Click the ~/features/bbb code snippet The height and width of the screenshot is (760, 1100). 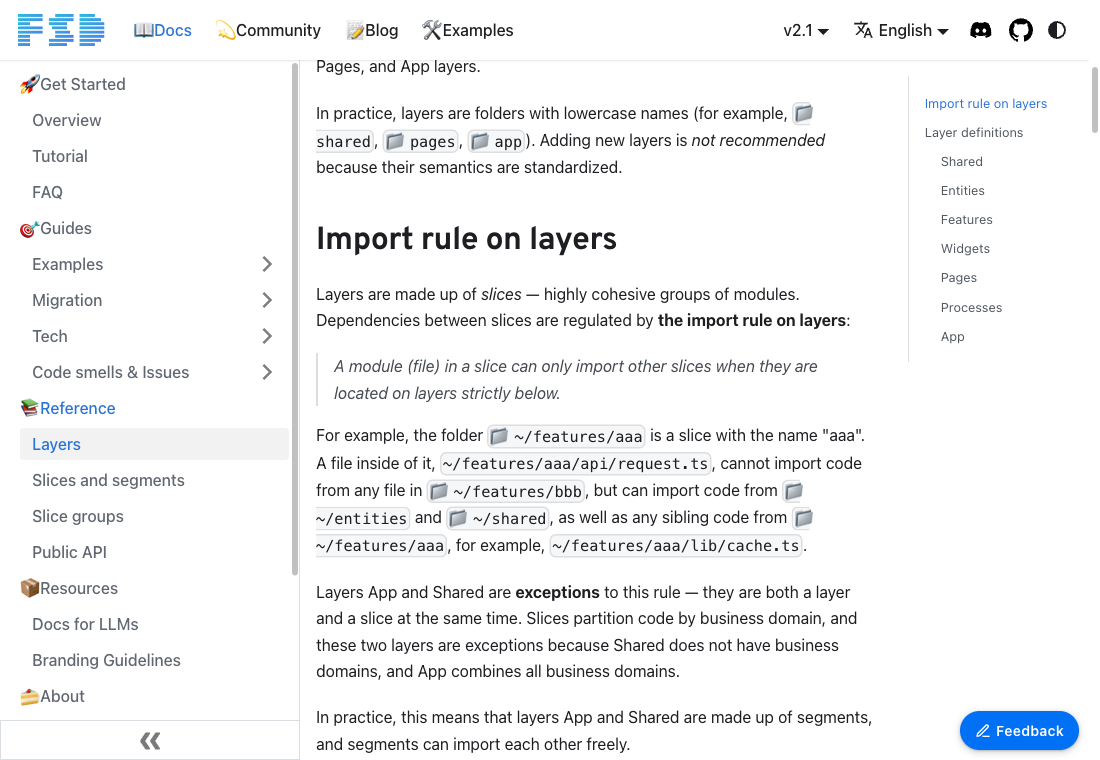pyautogui.click(x=507, y=491)
